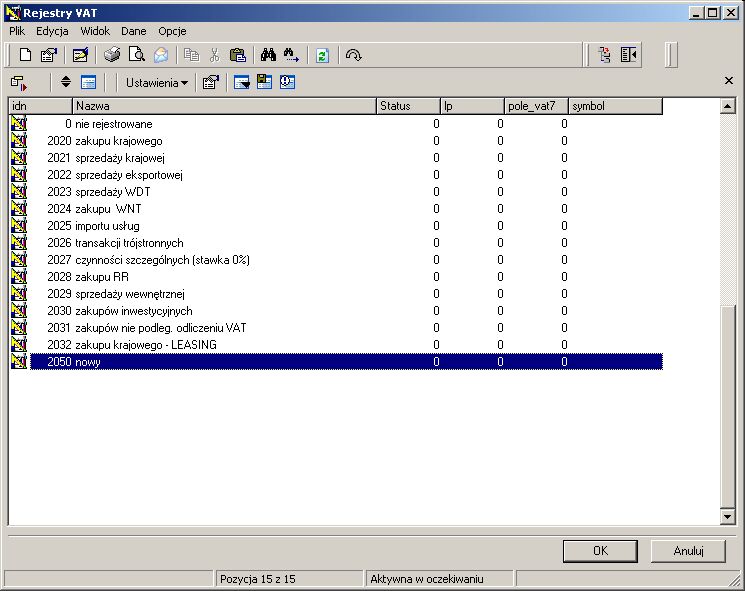Click status bar text 'Pozycja 15 z 15'

click(258, 579)
